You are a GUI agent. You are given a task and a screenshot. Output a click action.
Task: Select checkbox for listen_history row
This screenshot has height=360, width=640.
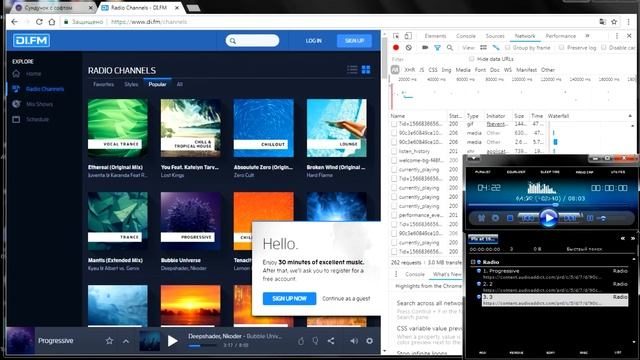coord(394,151)
